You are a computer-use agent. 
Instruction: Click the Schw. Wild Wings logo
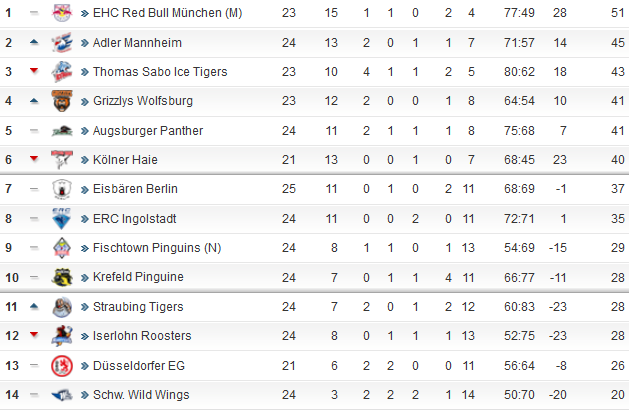(x=62, y=395)
